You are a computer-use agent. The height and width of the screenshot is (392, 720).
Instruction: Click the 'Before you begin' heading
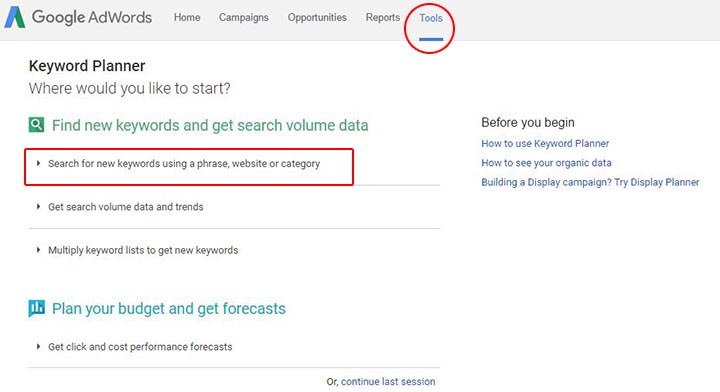pyautogui.click(x=528, y=123)
